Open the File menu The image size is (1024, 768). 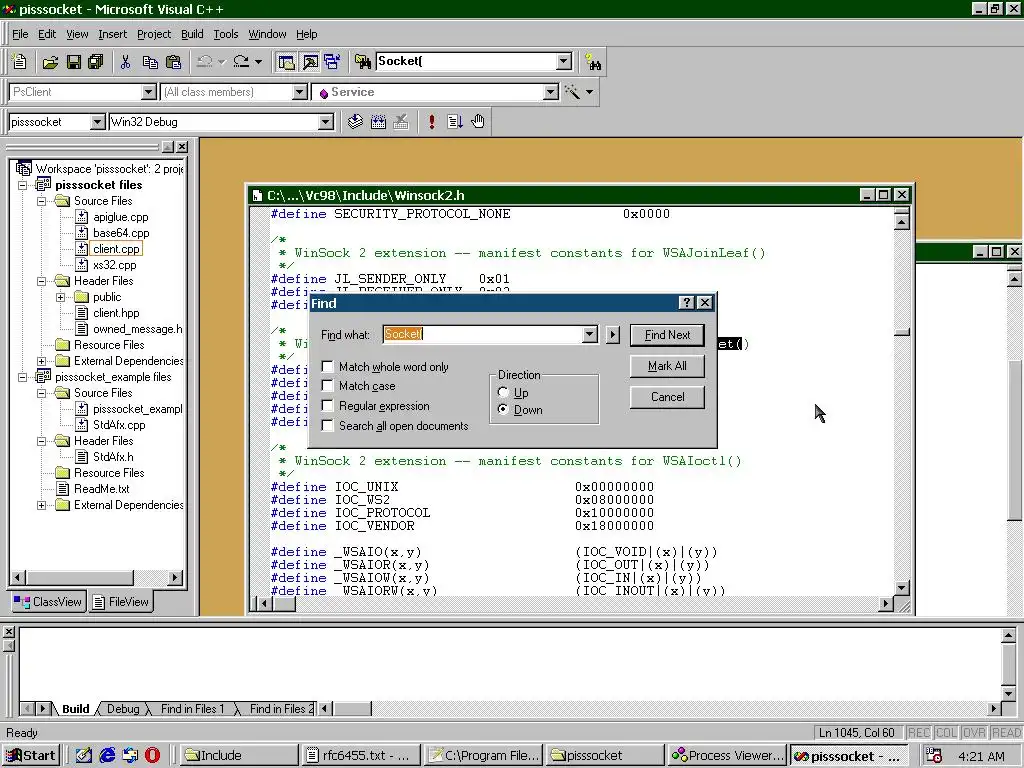(x=20, y=34)
